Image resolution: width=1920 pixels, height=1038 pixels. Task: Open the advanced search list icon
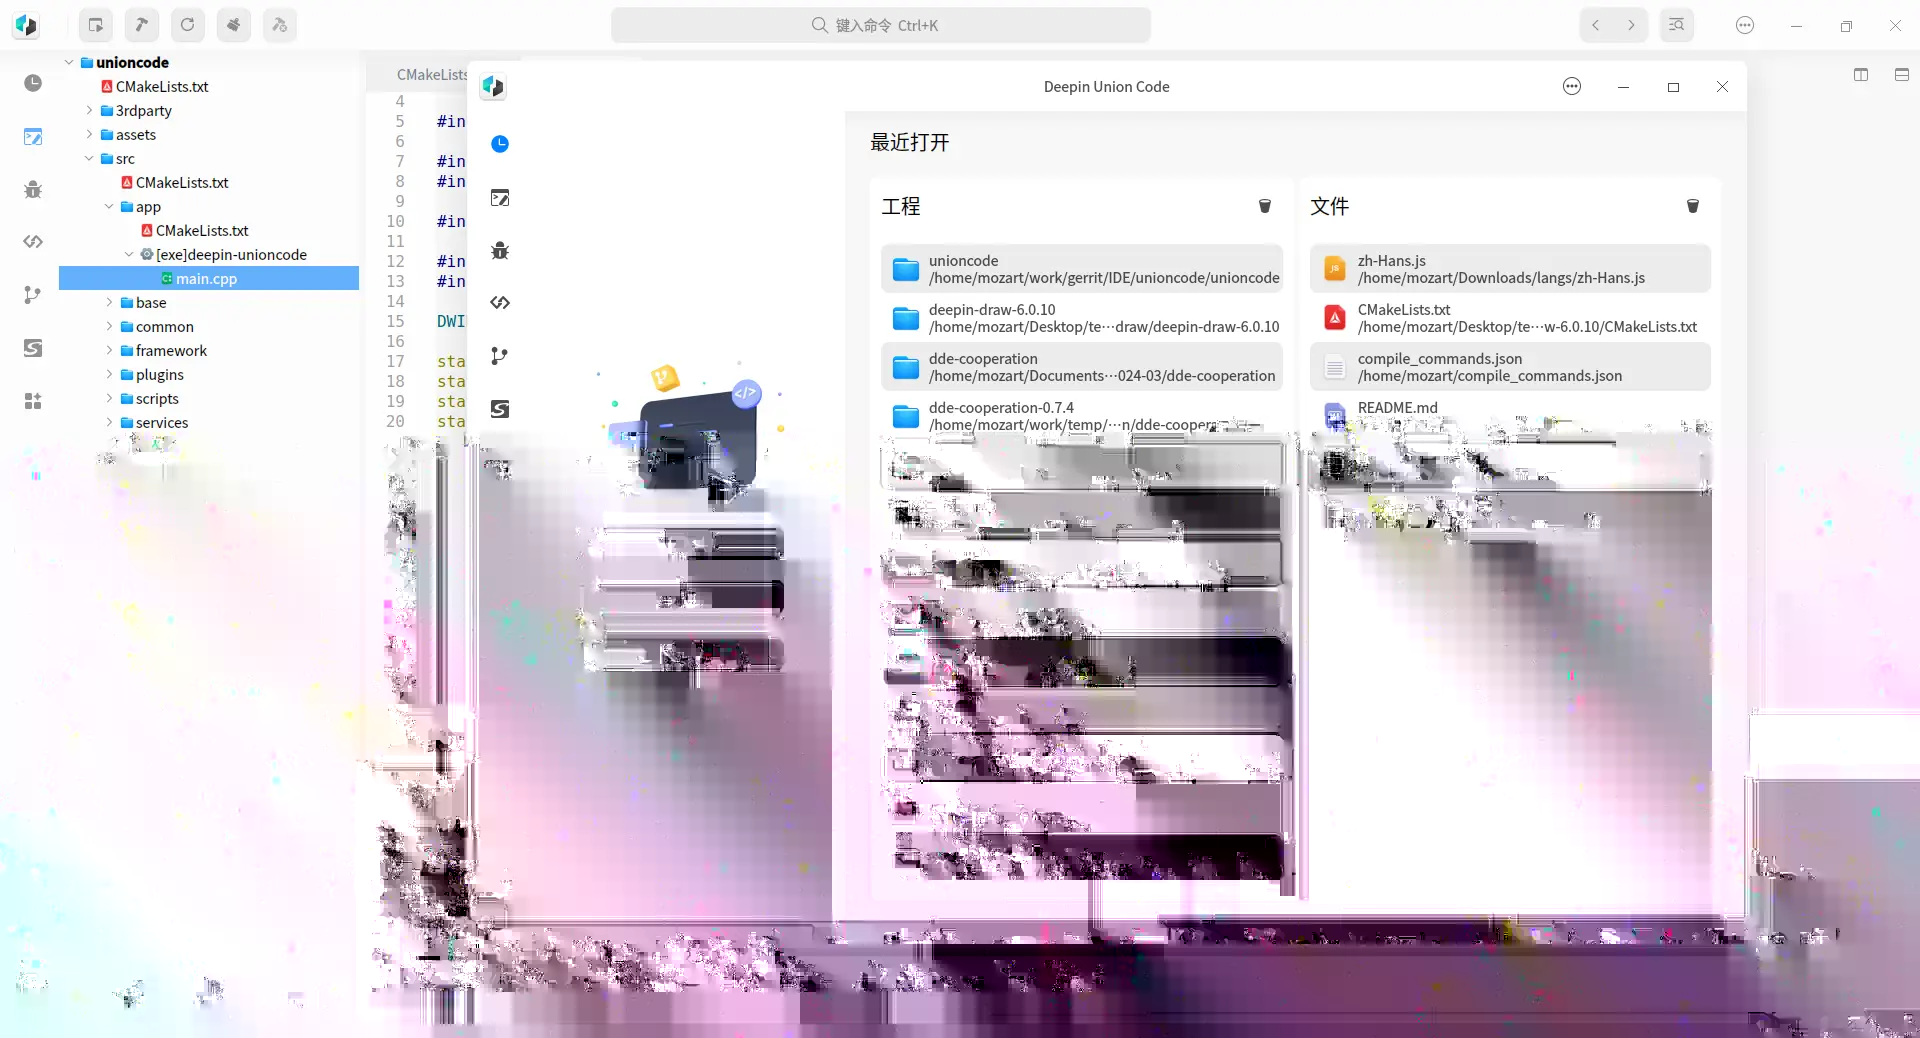(x=1677, y=25)
